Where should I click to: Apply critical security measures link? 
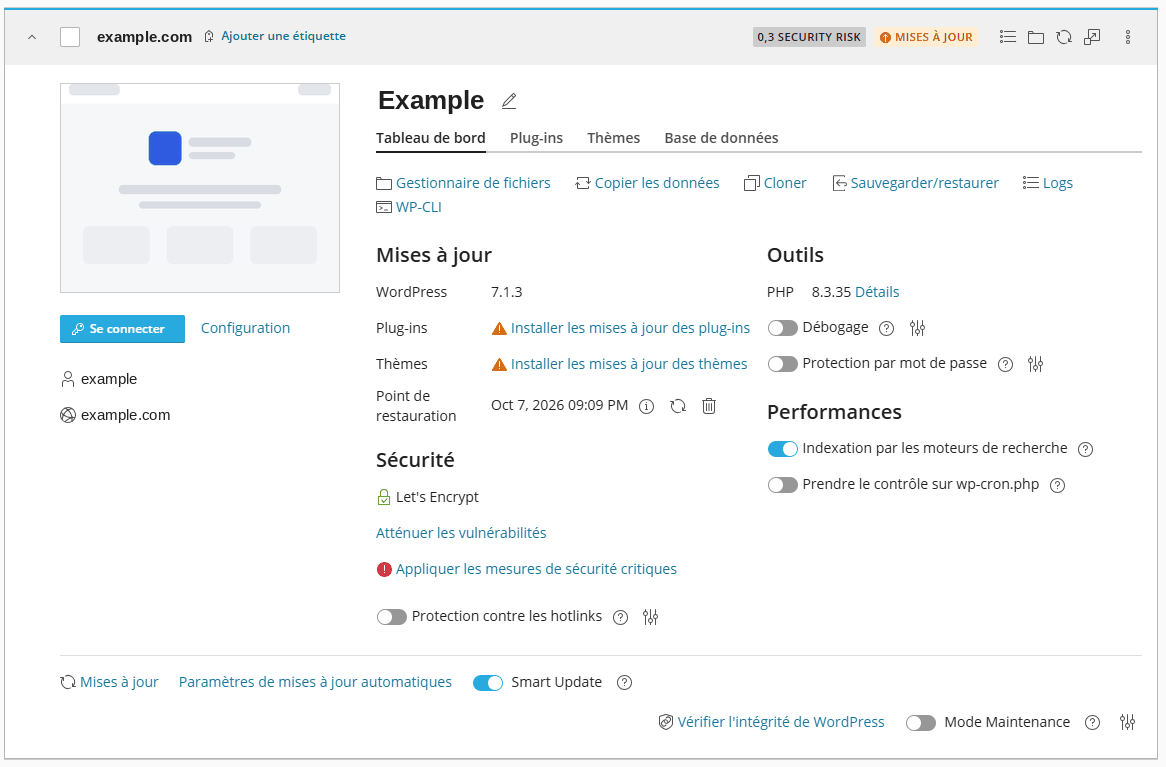[x=536, y=569]
